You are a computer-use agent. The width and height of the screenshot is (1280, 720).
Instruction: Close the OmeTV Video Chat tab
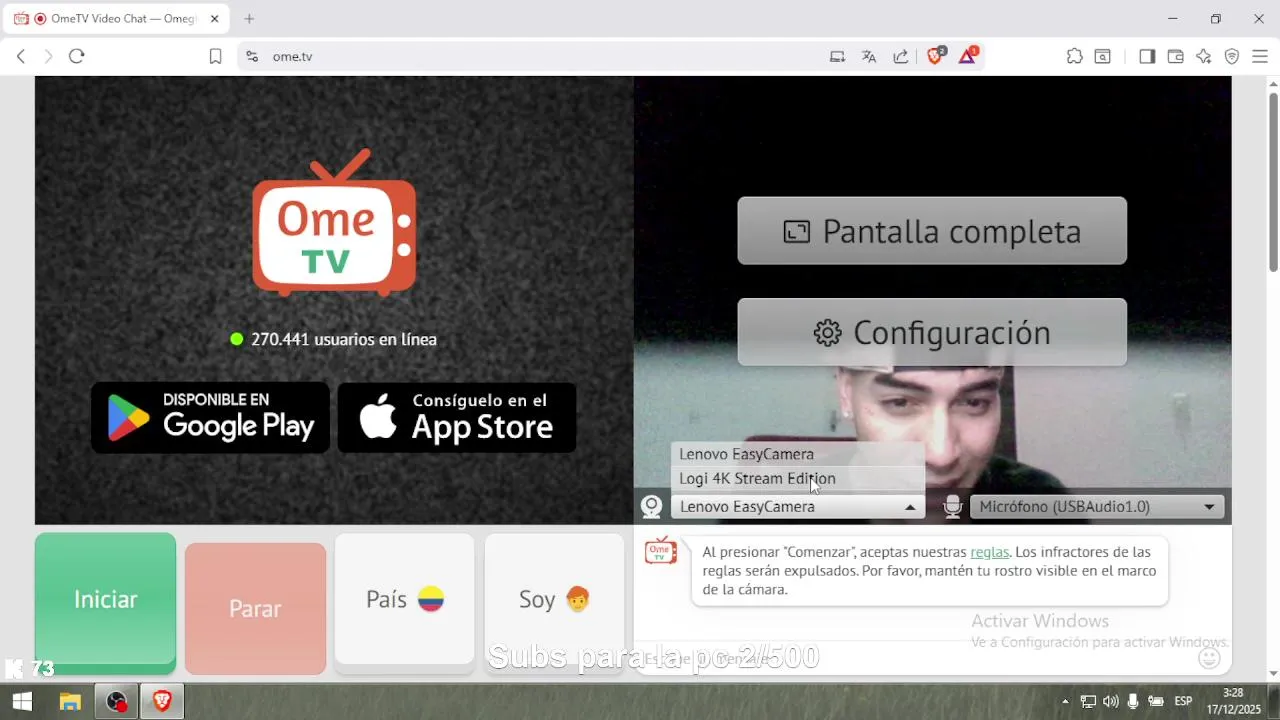(214, 19)
